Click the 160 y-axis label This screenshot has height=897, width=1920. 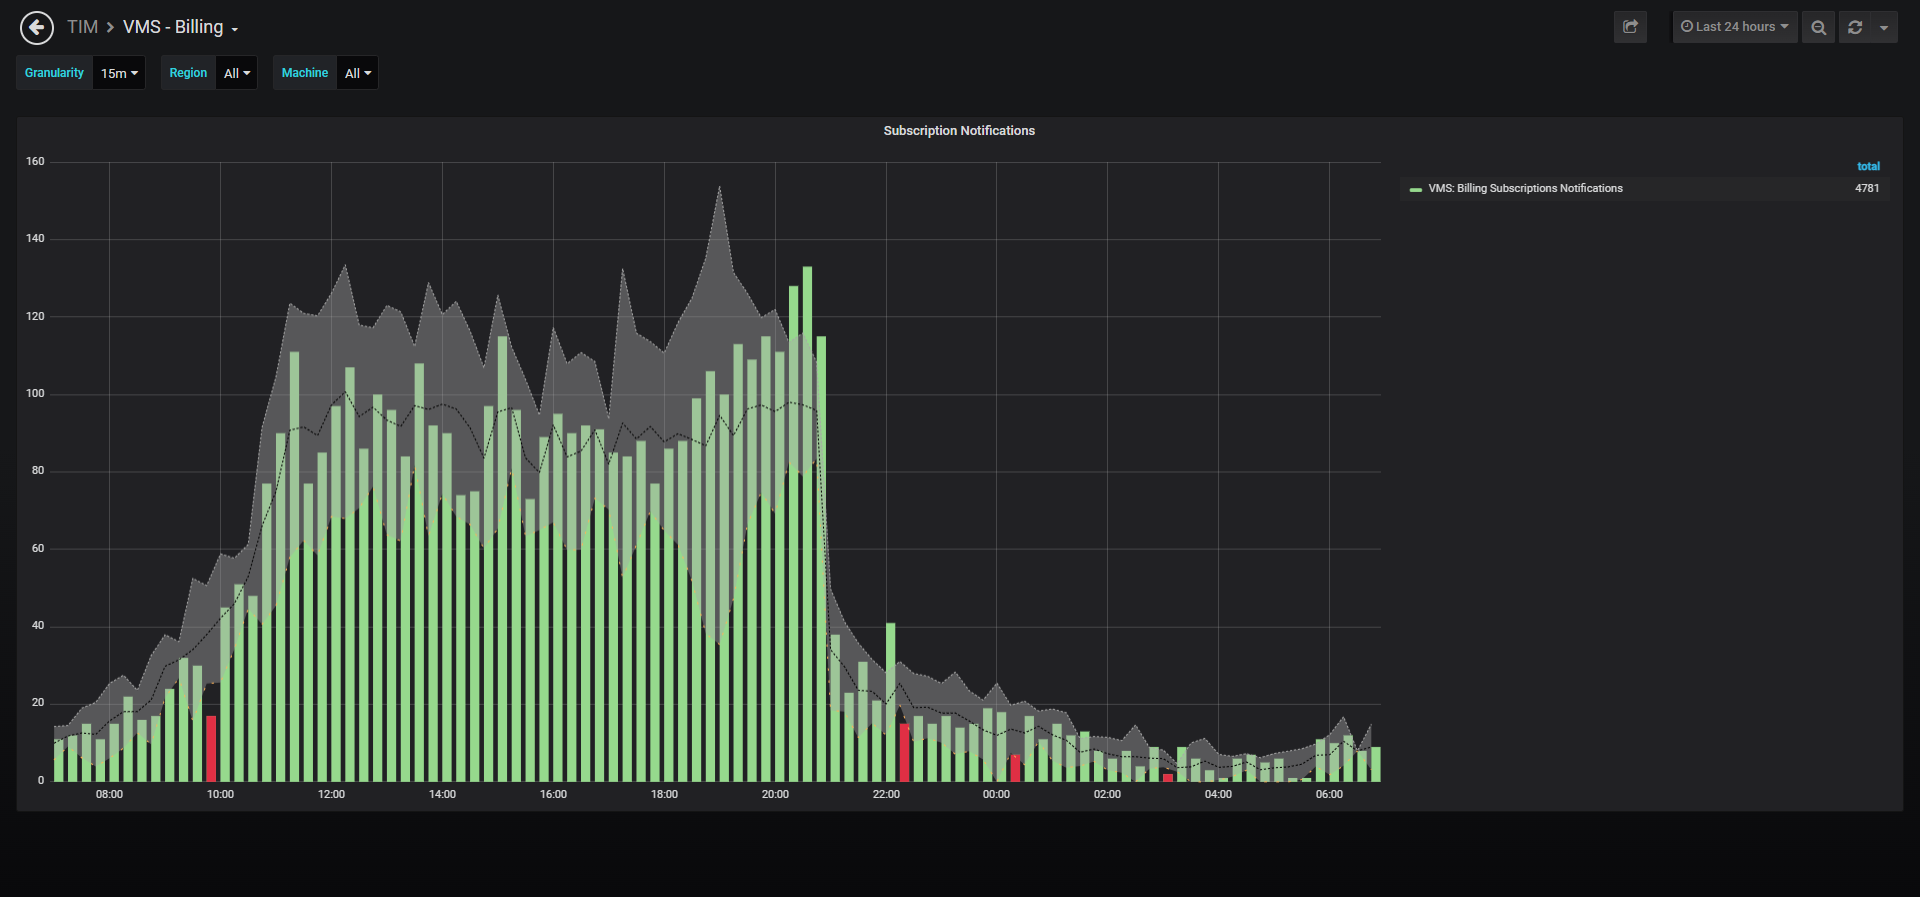coord(35,161)
